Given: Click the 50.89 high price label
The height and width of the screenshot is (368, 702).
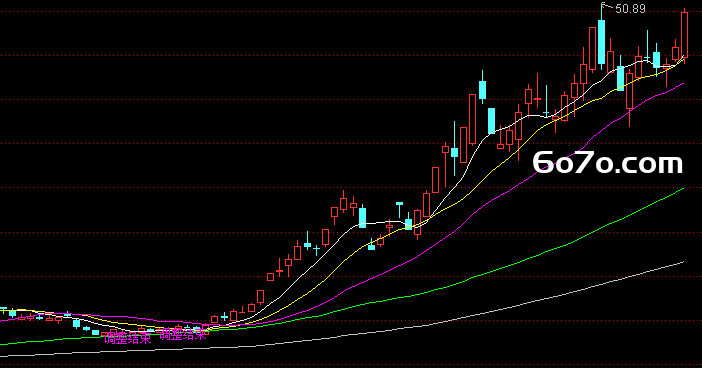Looking at the screenshot, I should pyautogui.click(x=630, y=9).
